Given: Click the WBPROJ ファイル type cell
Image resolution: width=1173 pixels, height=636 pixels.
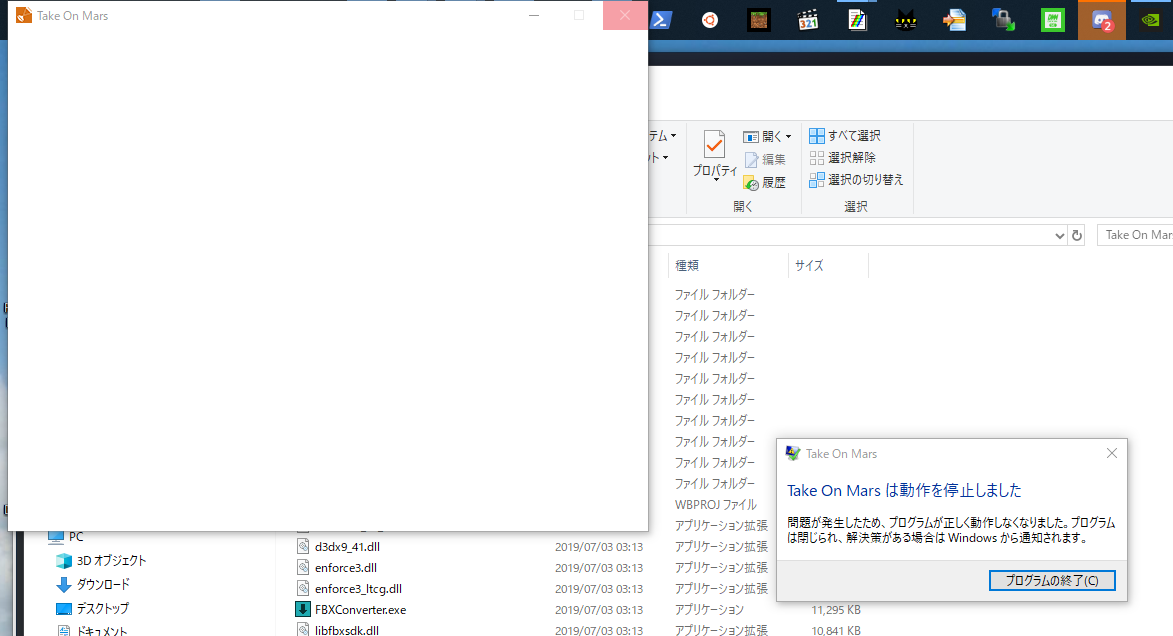Looking at the screenshot, I should pyautogui.click(x=715, y=505).
